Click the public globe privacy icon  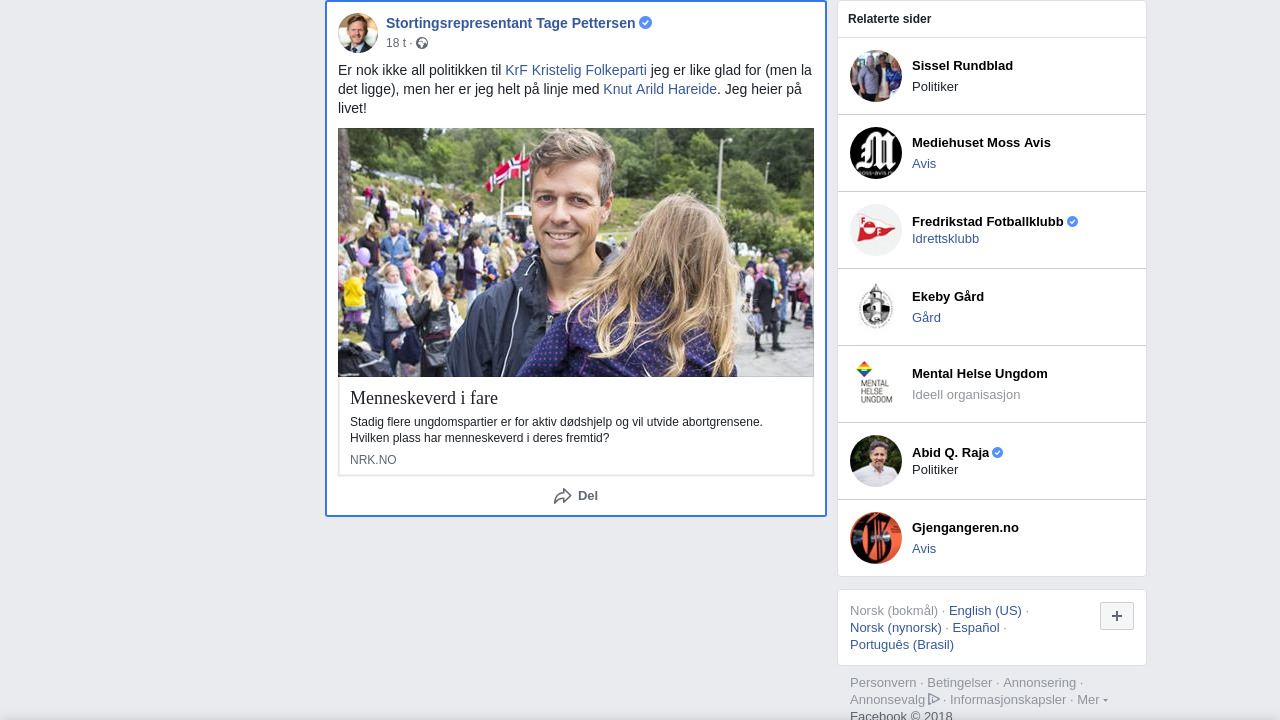click(x=422, y=43)
